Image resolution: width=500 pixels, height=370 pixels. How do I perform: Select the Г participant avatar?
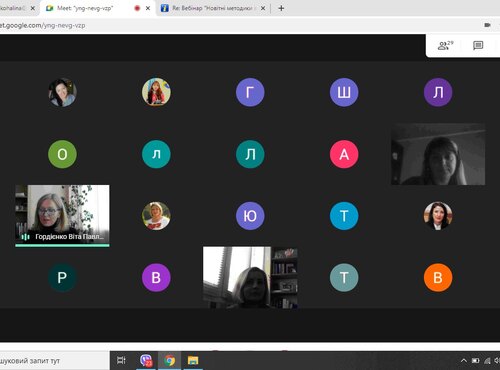250,92
